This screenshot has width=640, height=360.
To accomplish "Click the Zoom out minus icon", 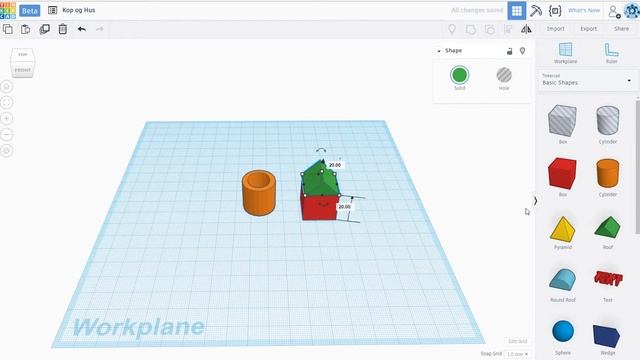I will pyautogui.click(x=7, y=134).
